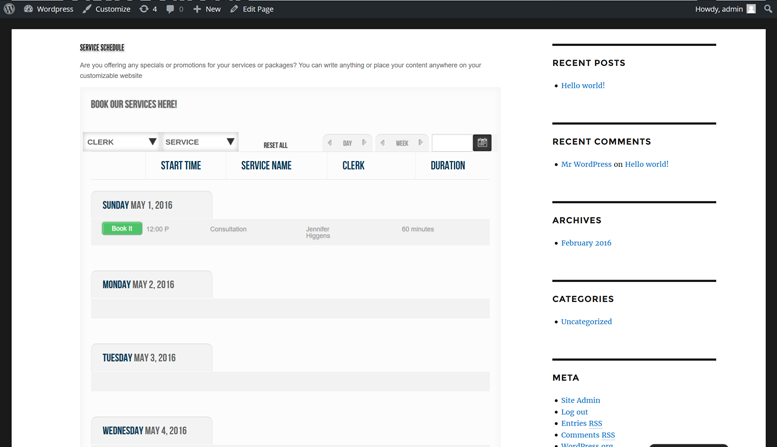Click Edit Page in admin bar

pos(252,9)
